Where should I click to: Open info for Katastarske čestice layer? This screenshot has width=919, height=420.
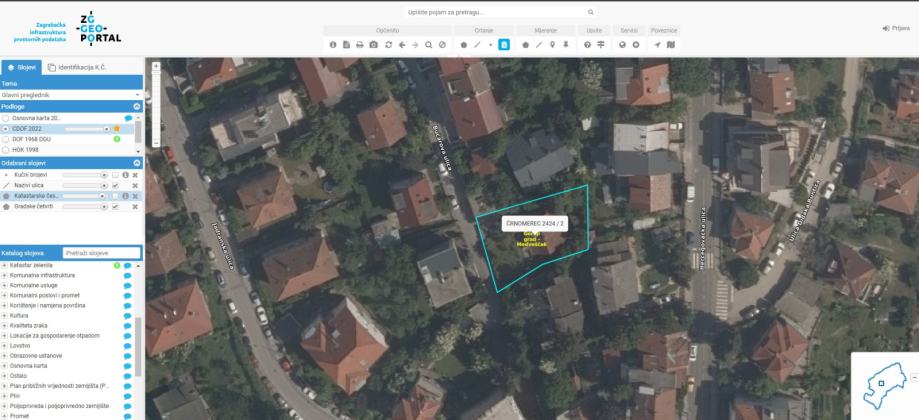(x=125, y=196)
